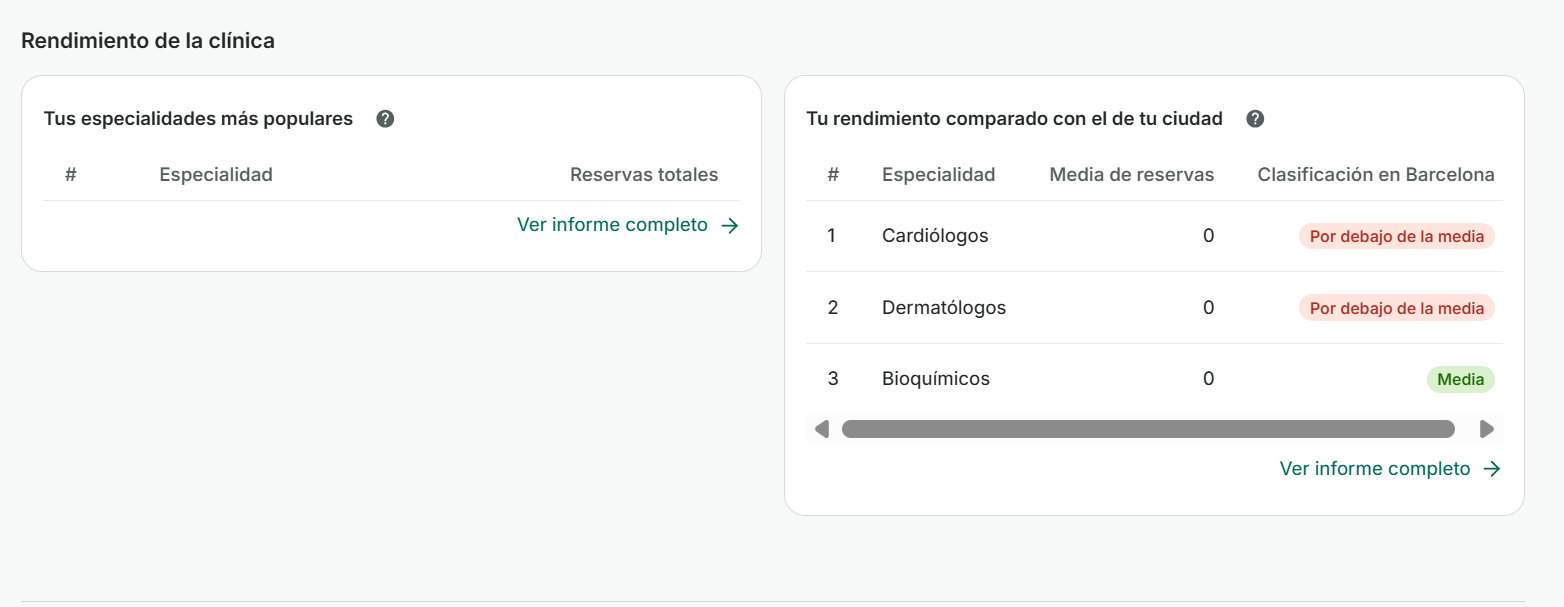This screenshot has height=607, width=1564.
Task: Select the Cardiólogos row
Action: coord(935,236)
